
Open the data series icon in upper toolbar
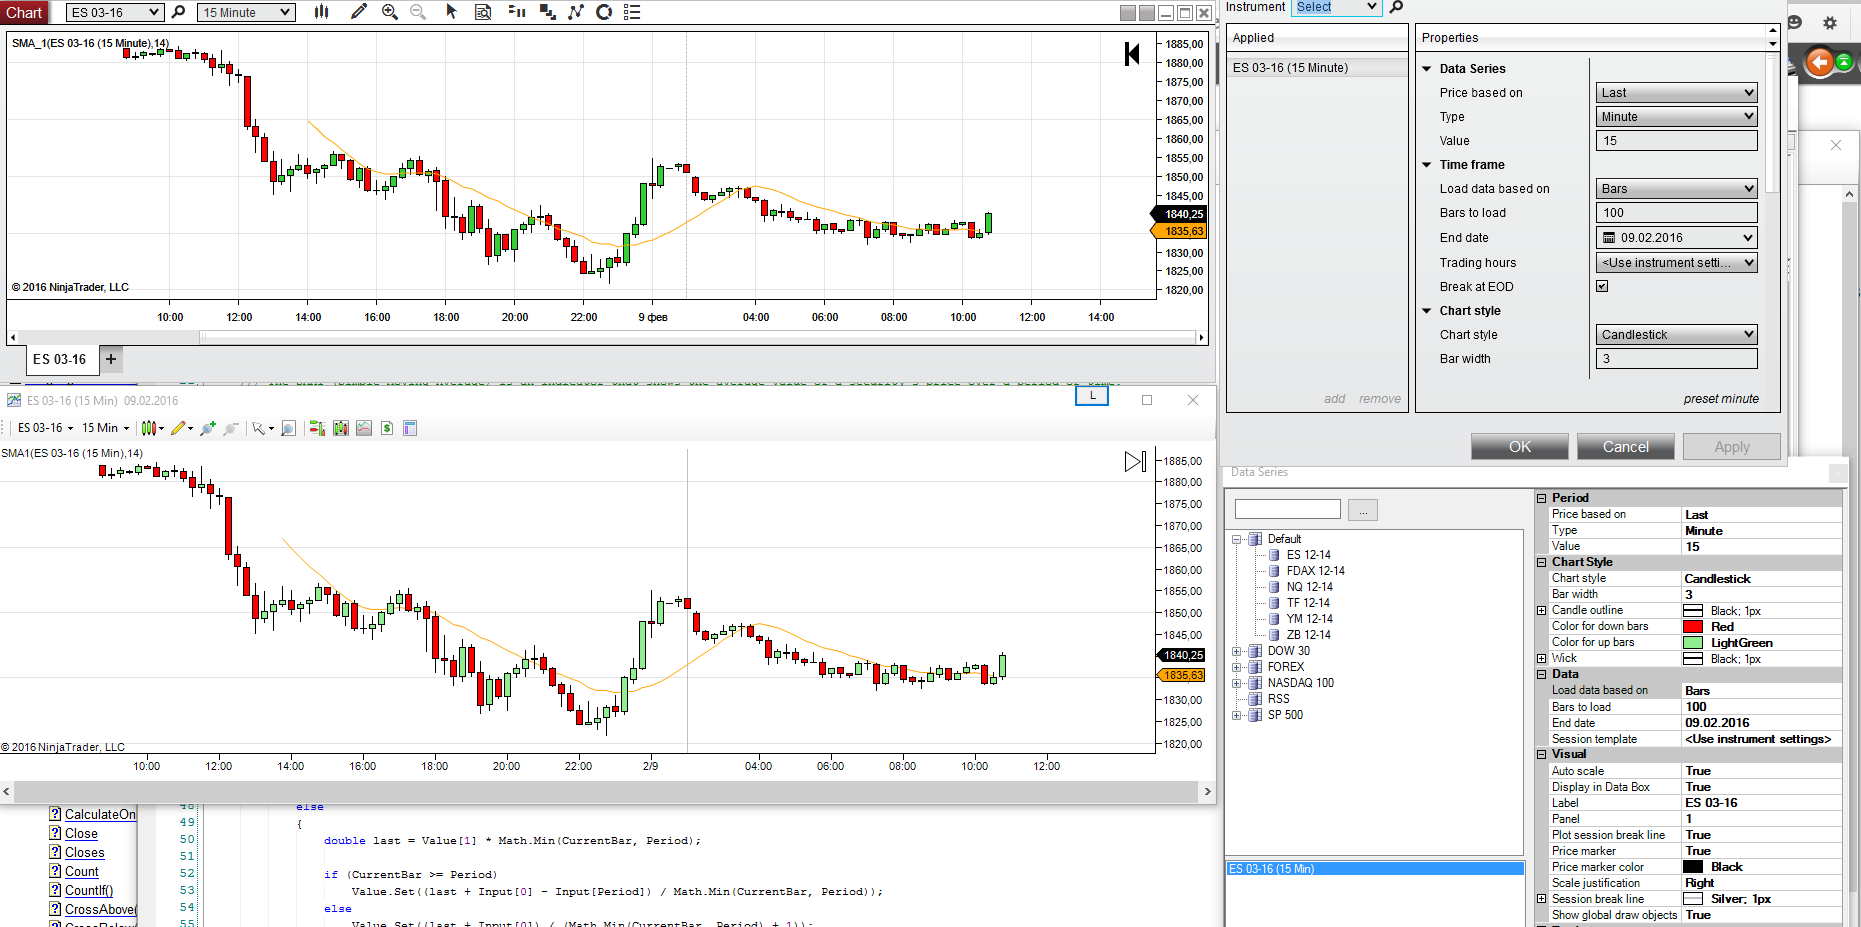[548, 12]
